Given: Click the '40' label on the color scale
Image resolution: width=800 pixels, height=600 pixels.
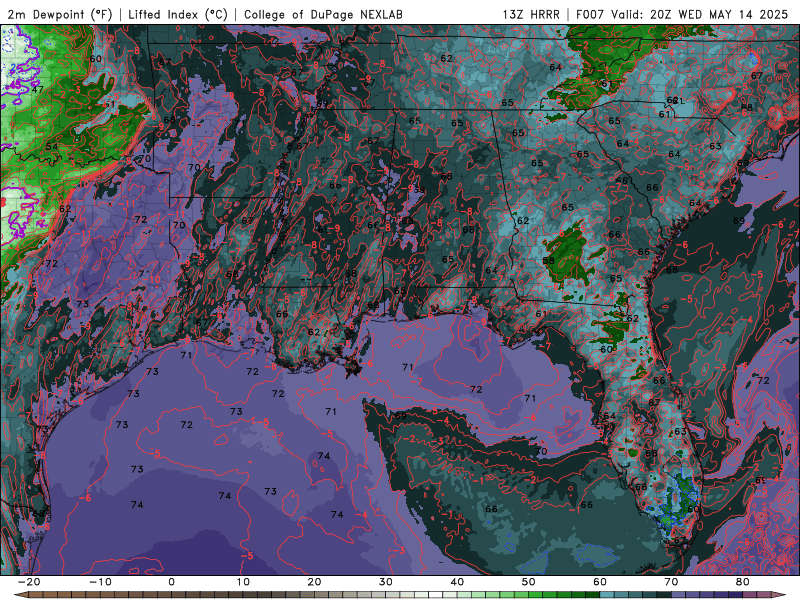Looking at the screenshot, I should tap(457, 582).
